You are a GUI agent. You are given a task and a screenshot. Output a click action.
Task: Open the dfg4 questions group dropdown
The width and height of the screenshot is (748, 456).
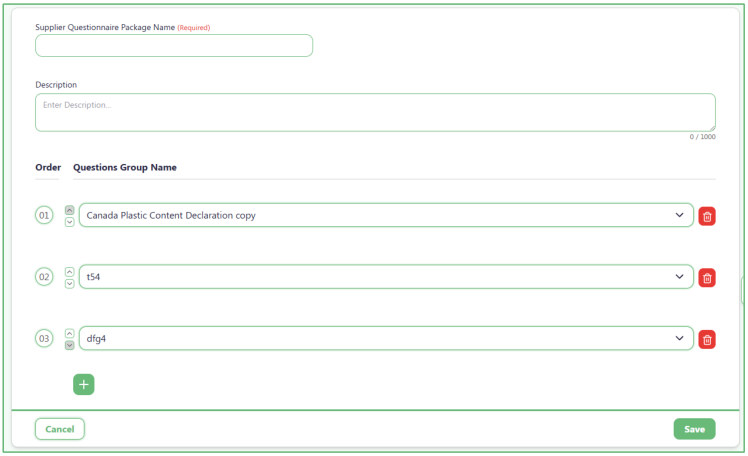pos(386,338)
